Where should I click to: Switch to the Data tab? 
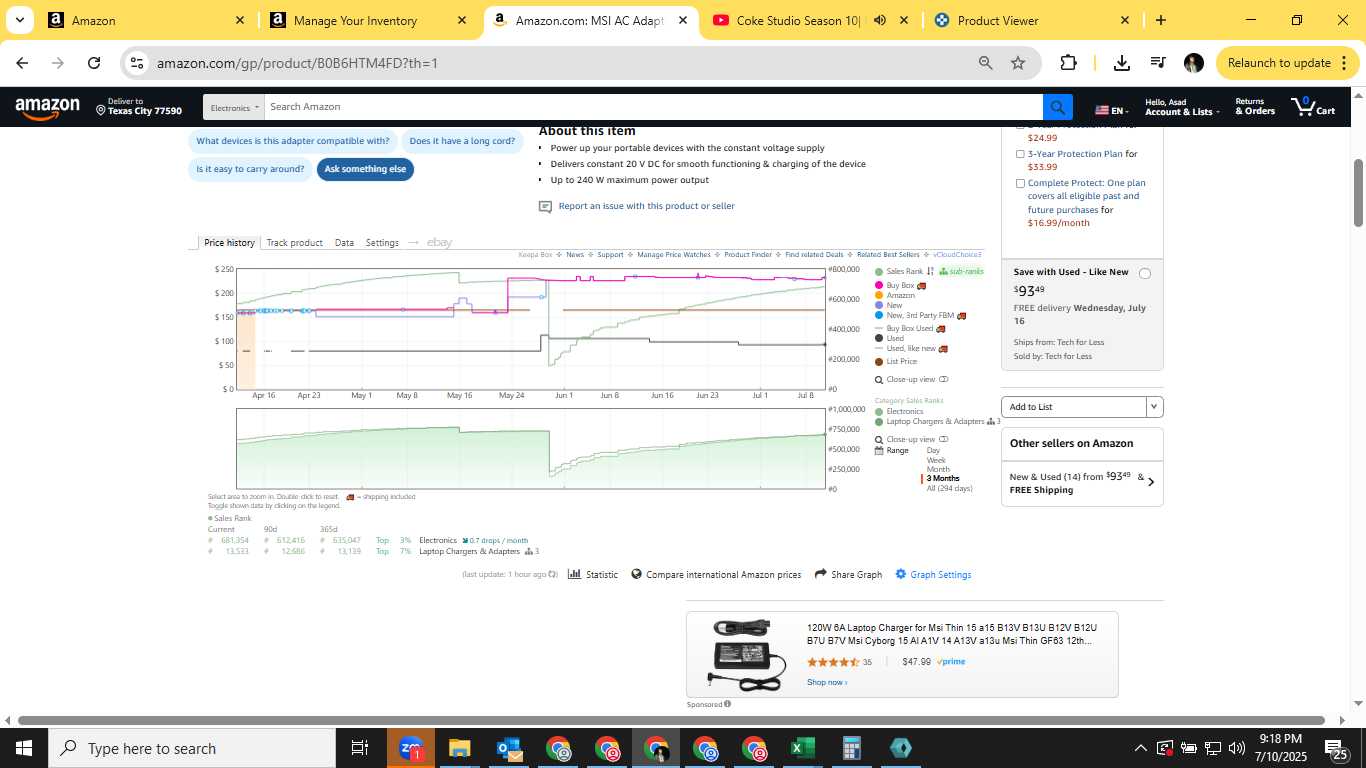click(344, 243)
